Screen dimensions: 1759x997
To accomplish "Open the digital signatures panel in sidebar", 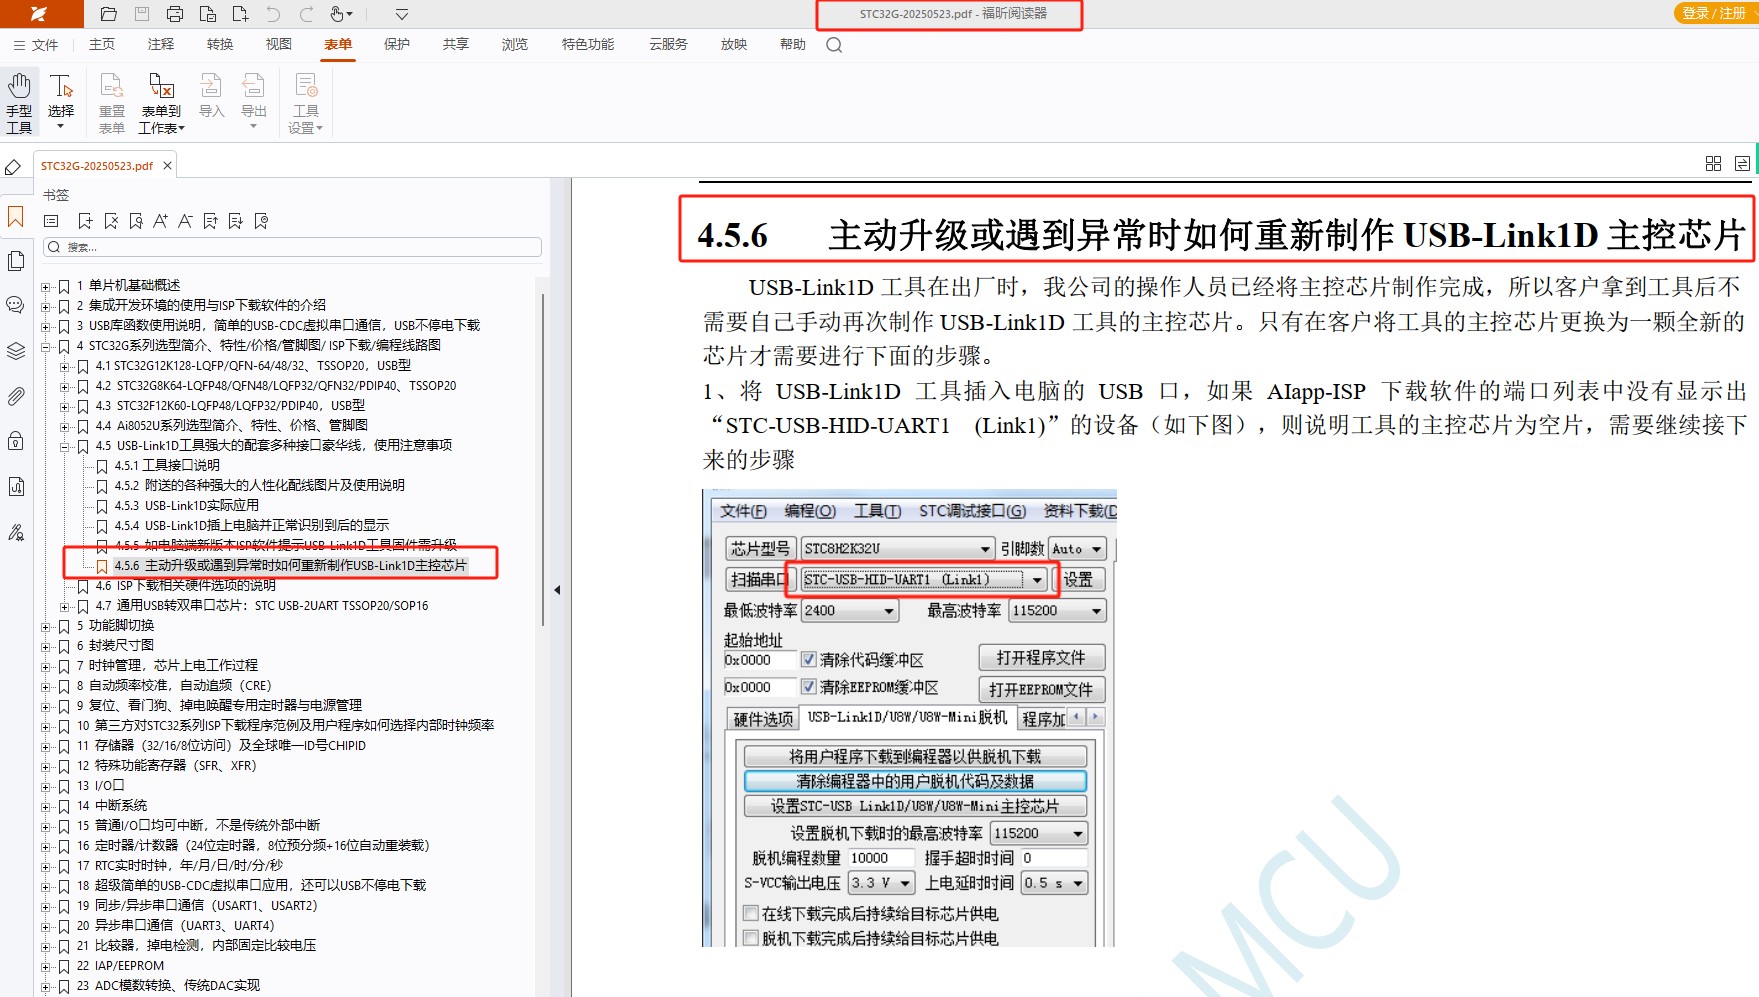I will tap(16, 532).
